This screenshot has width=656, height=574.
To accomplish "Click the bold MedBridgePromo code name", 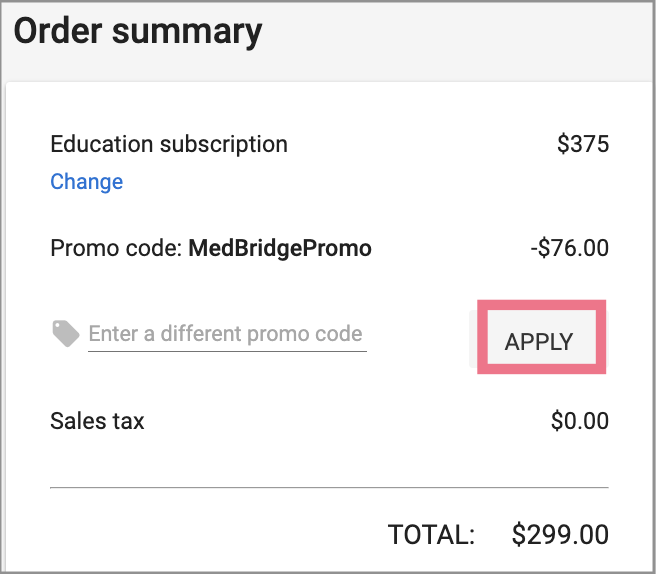I will 280,248.
